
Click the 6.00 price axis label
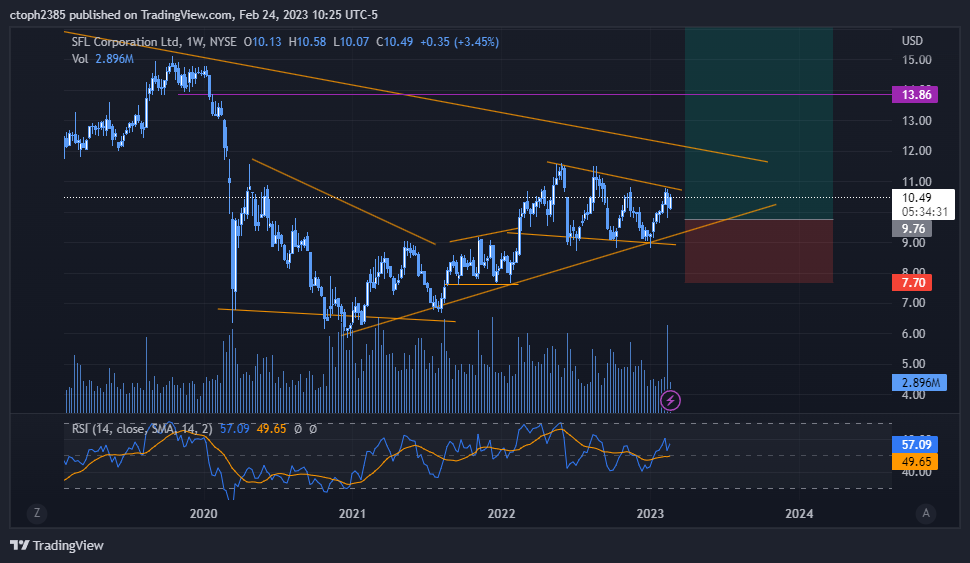916,333
